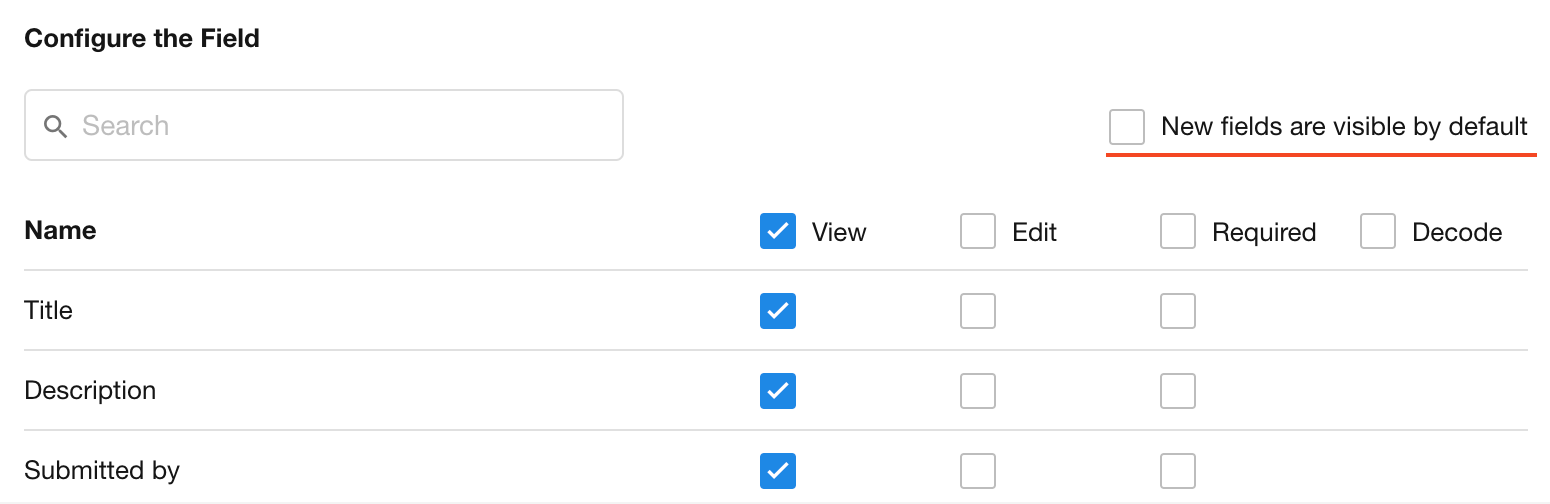Uncheck View for the Description field
This screenshot has height=504, width=1550.
pos(778,391)
